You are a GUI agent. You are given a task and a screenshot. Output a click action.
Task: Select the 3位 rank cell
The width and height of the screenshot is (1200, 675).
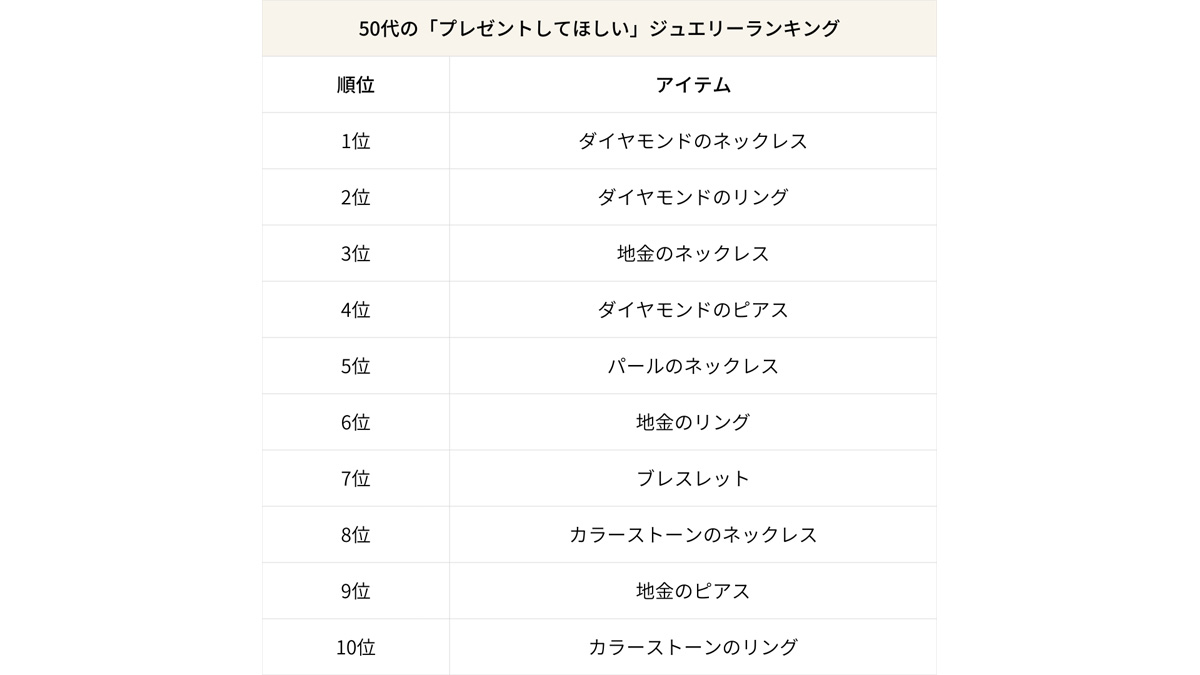(x=356, y=253)
